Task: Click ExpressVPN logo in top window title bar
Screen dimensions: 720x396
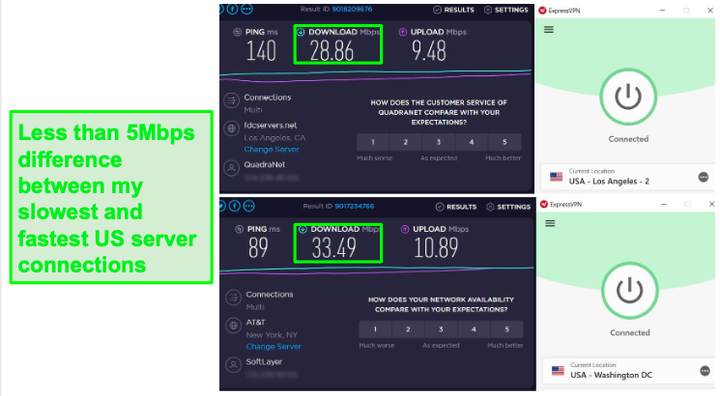Action: click(x=543, y=11)
